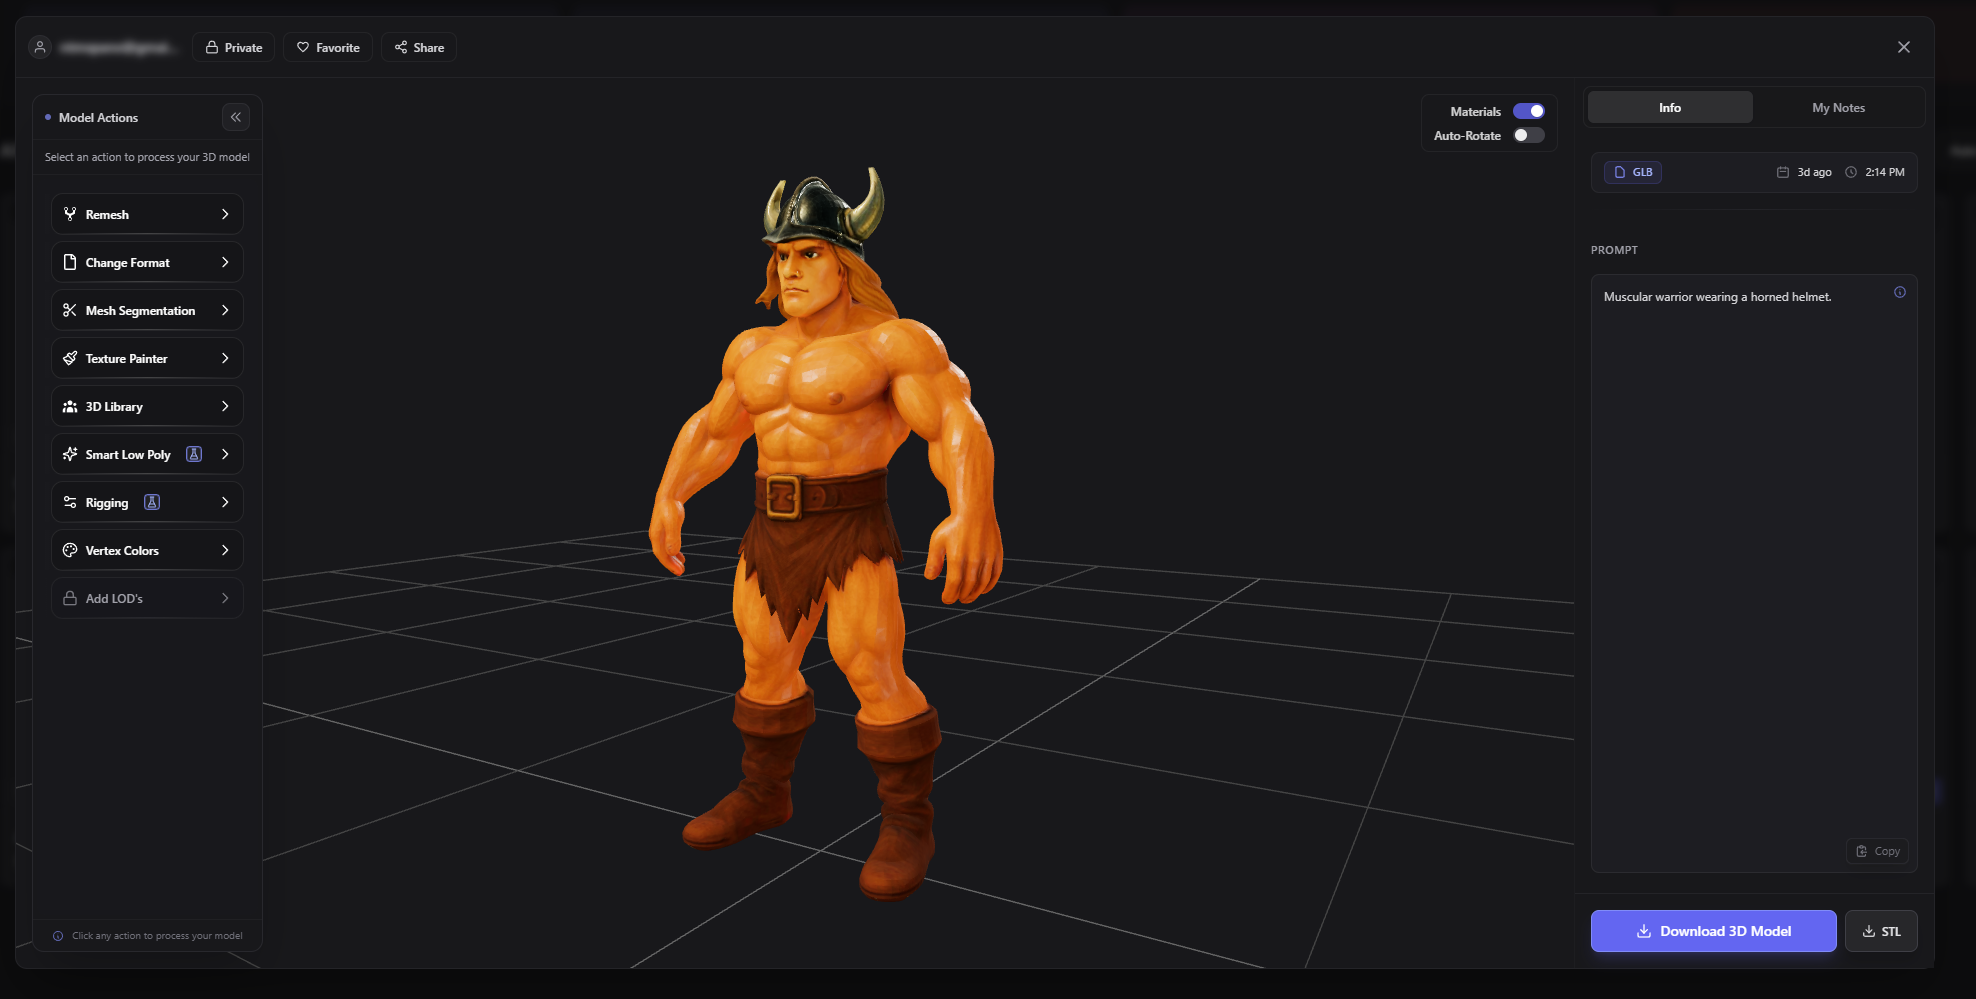Copy the model prompt text
Screen dimensions: 1976x999
(1877, 850)
